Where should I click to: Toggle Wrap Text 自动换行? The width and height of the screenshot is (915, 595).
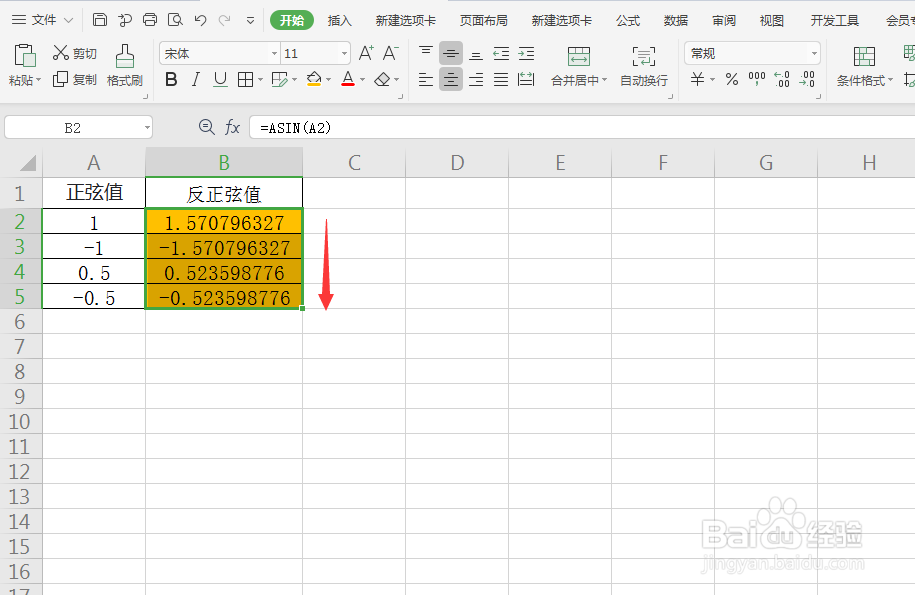pyautogui.click(x=644, y=66)
